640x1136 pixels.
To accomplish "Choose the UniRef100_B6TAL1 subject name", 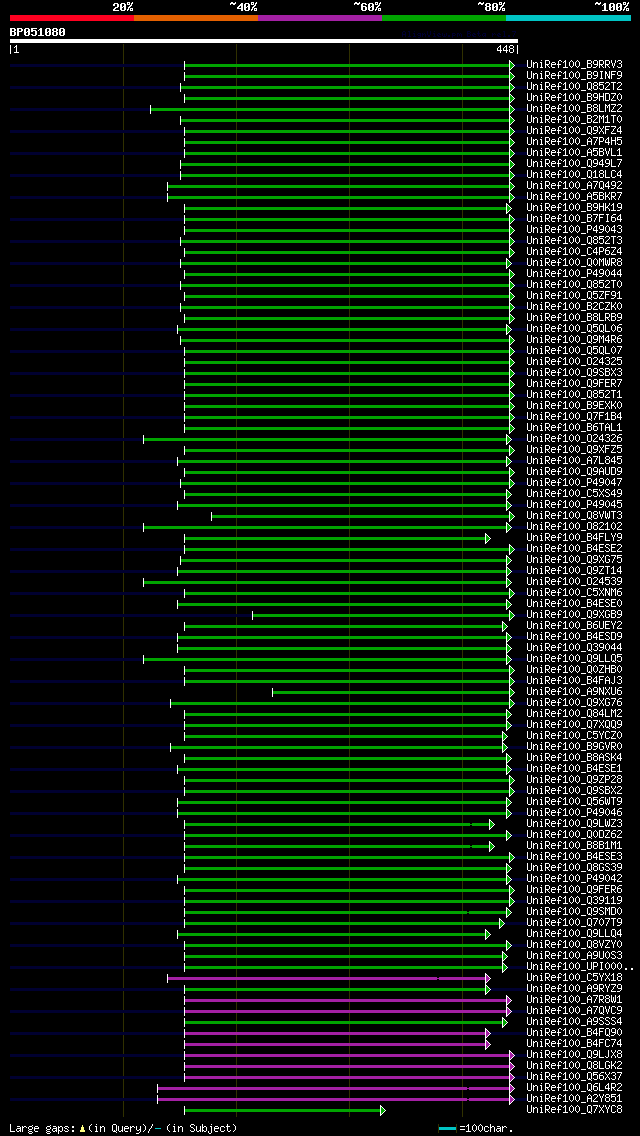I will pos(574,427).
